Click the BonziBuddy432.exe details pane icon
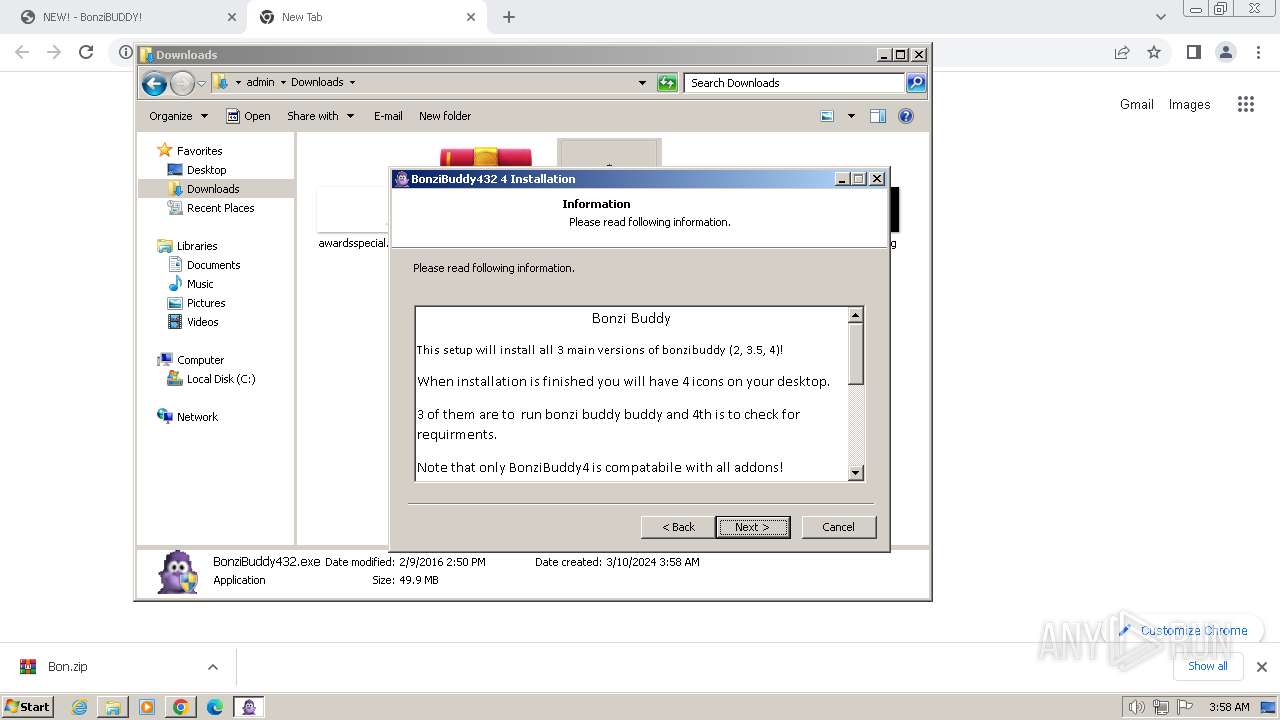Image resolution: width=1280 pixels, height=720 pixels. [x=178, y=572]
